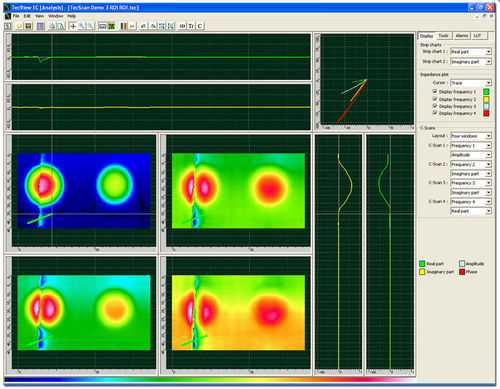The height and width of the screenshot is (389, 500).
Task: Open the Tools tab
Action: coord(443,36)
